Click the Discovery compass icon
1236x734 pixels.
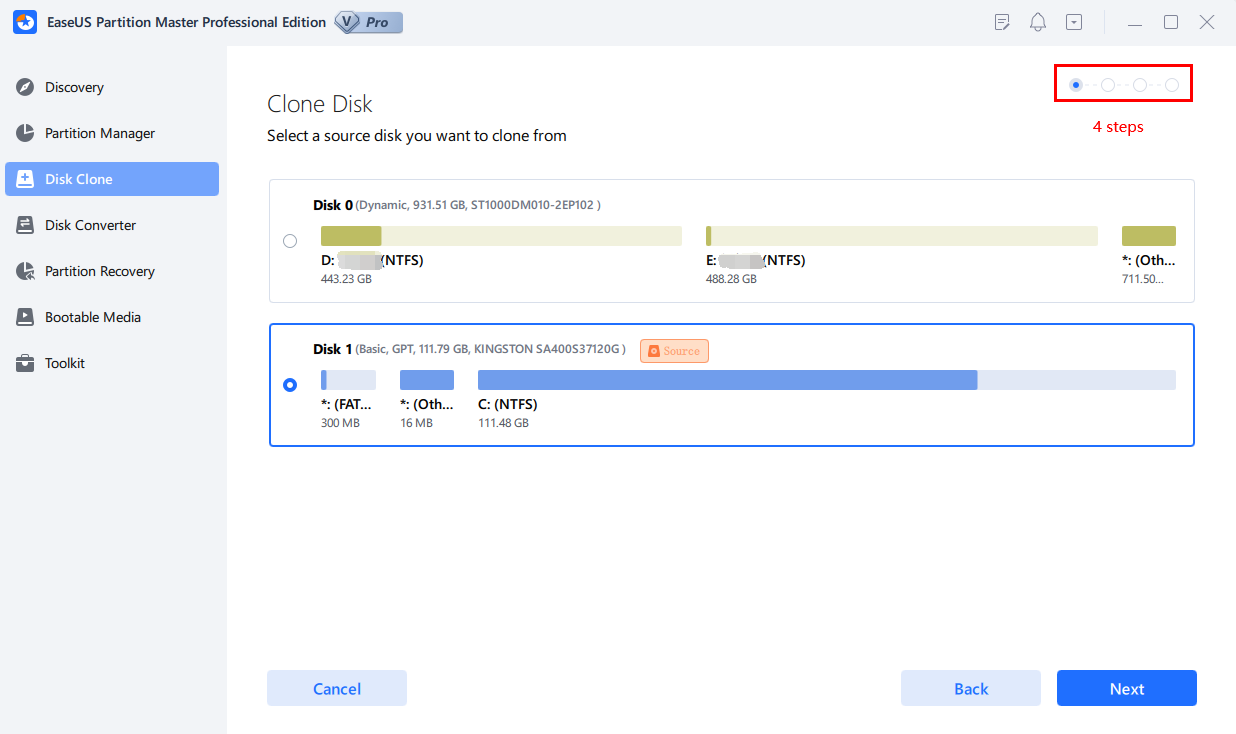[26, 88]
